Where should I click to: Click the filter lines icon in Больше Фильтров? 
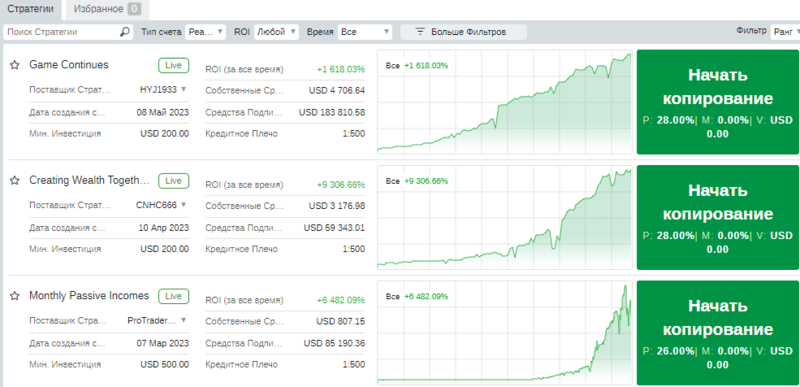click(420, 32)
